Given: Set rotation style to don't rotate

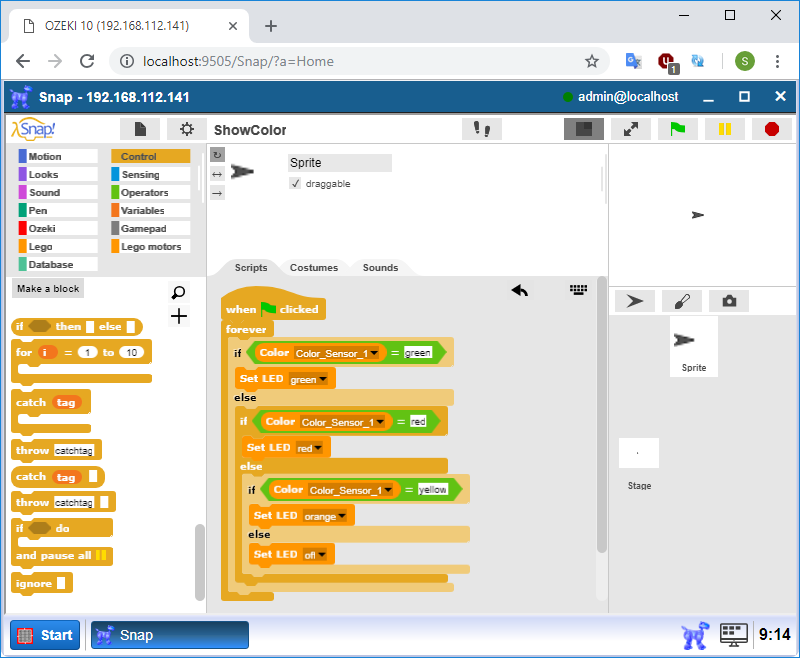Looking at the screenshot, I should tap(217, 193).
